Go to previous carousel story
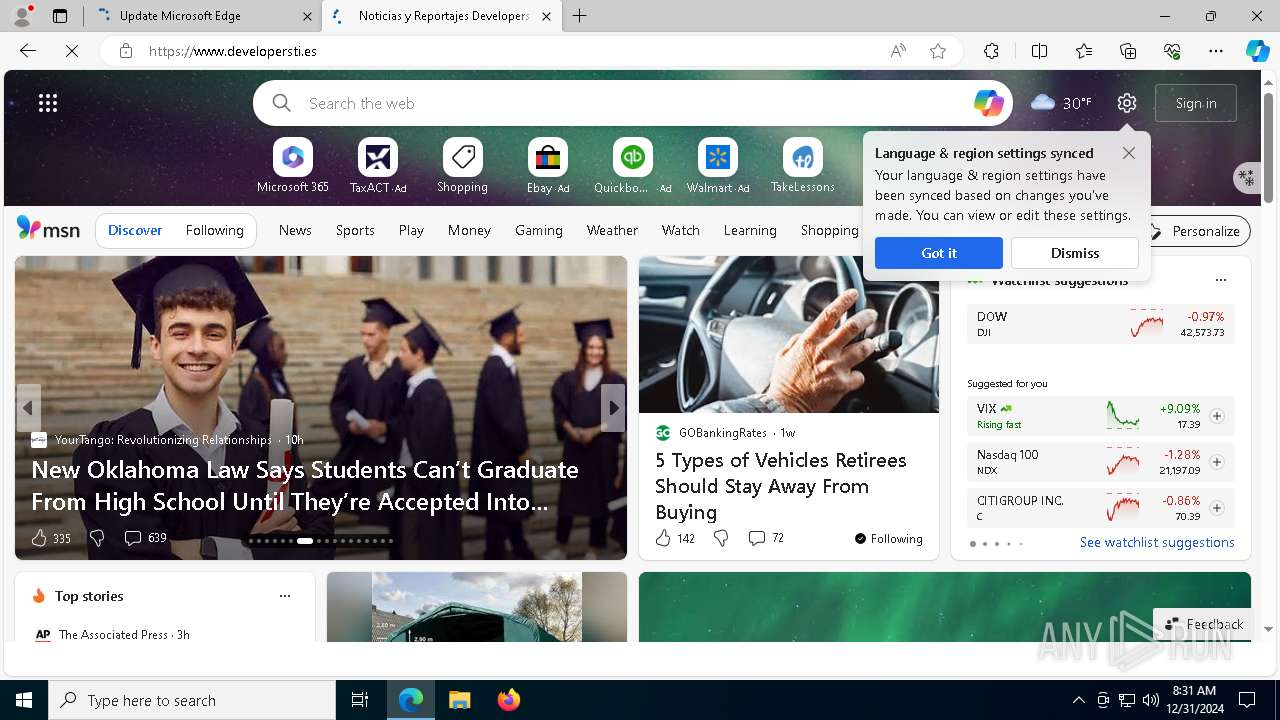 [28, 407]
